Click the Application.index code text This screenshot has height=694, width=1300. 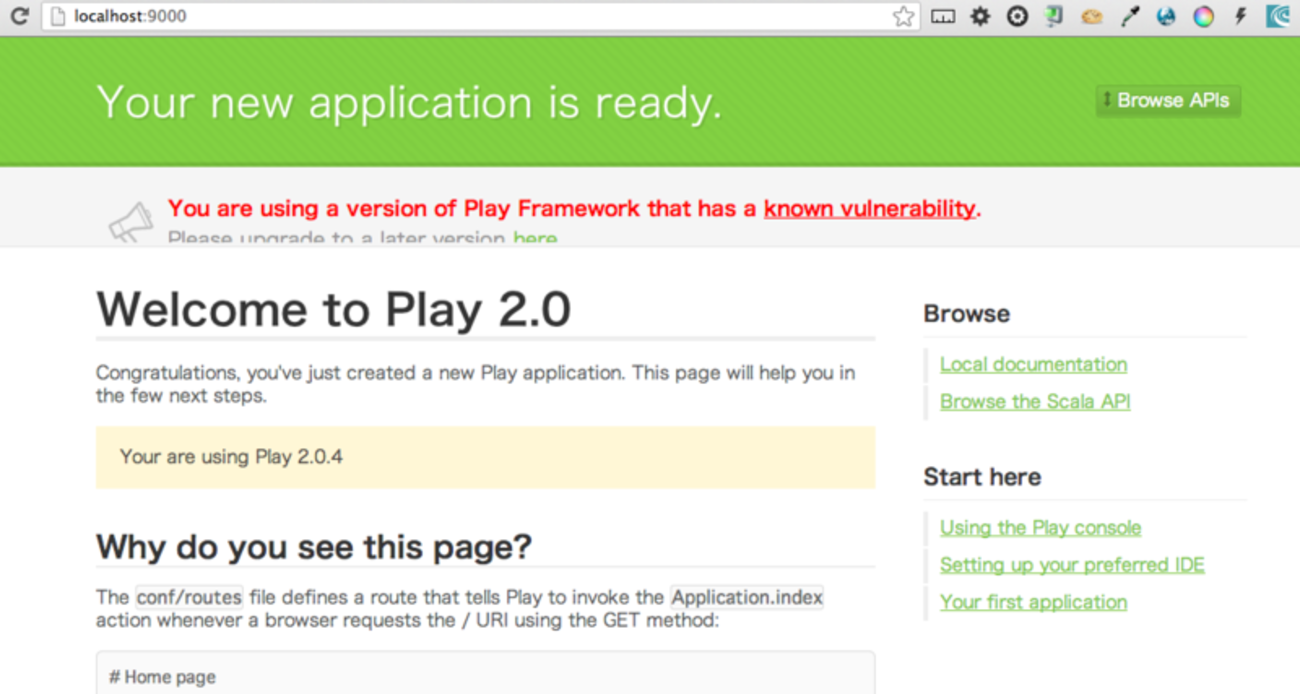[747, 598]
